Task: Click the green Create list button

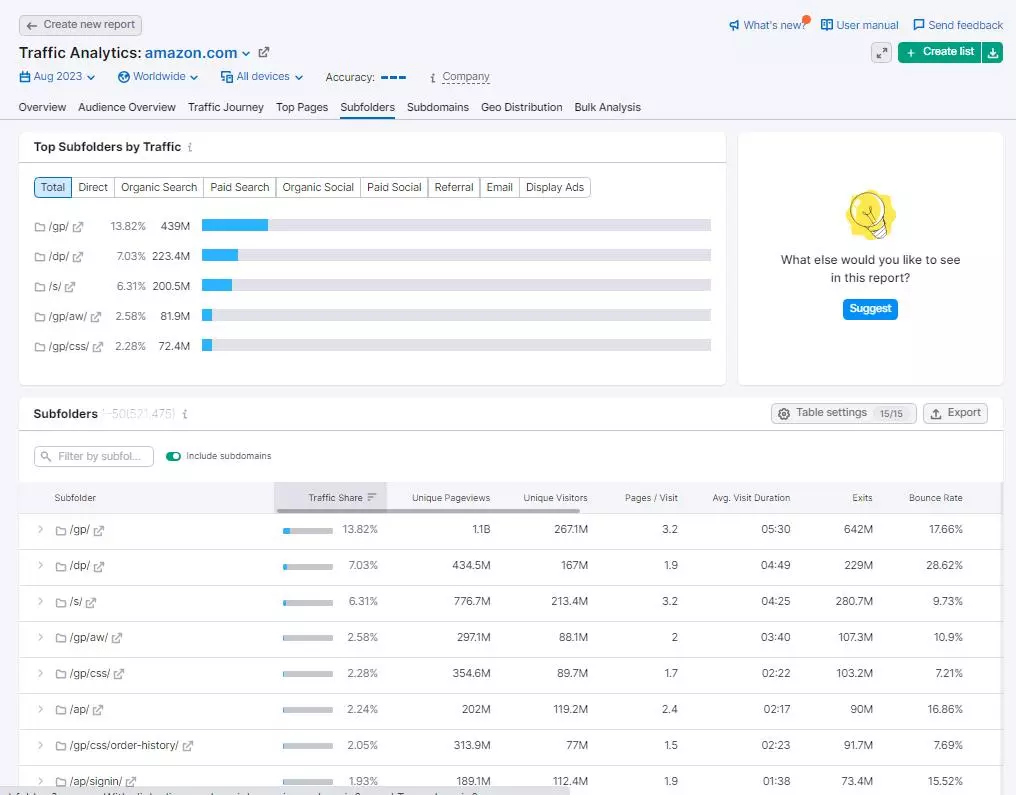Action: click(x=940, y=52)
